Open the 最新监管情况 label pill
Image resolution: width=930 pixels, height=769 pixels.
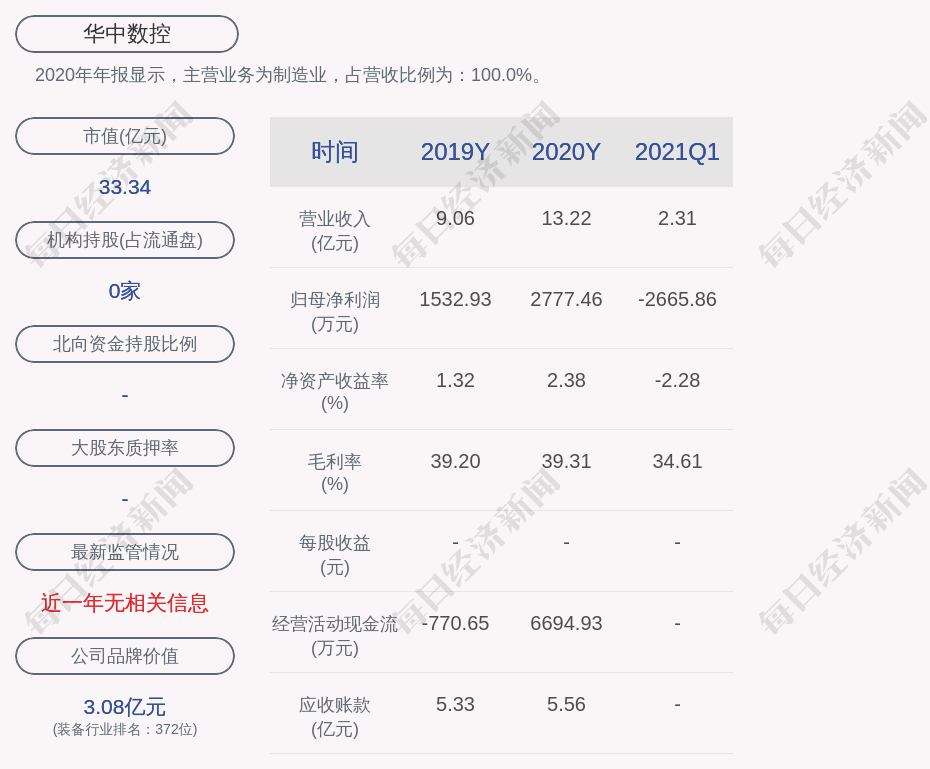(x=125, y=552)
